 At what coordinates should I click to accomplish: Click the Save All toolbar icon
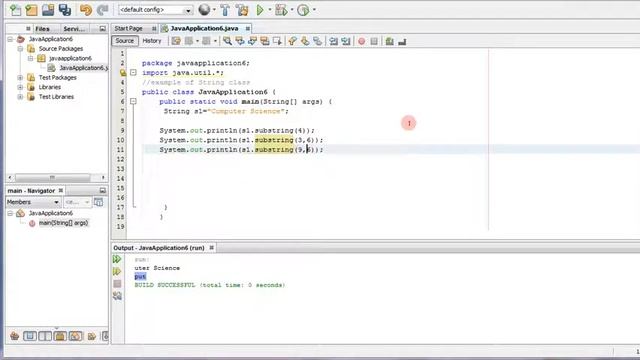[x=64, y=10]
